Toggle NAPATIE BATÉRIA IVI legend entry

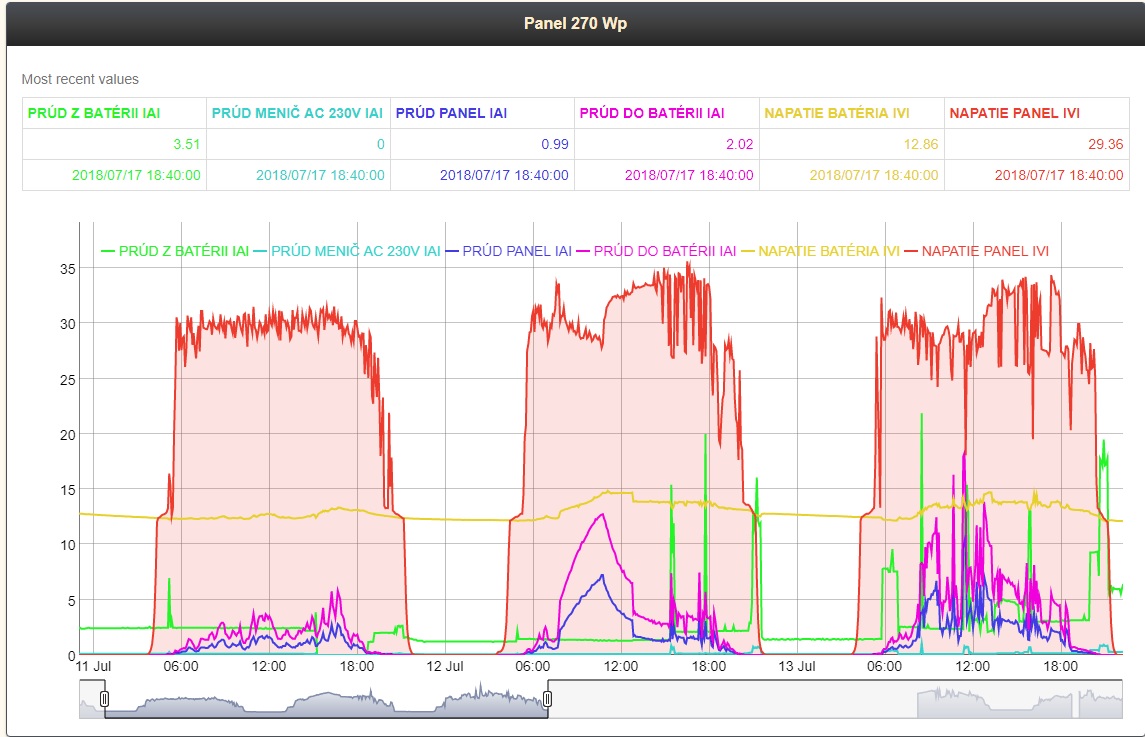[821, 251]
